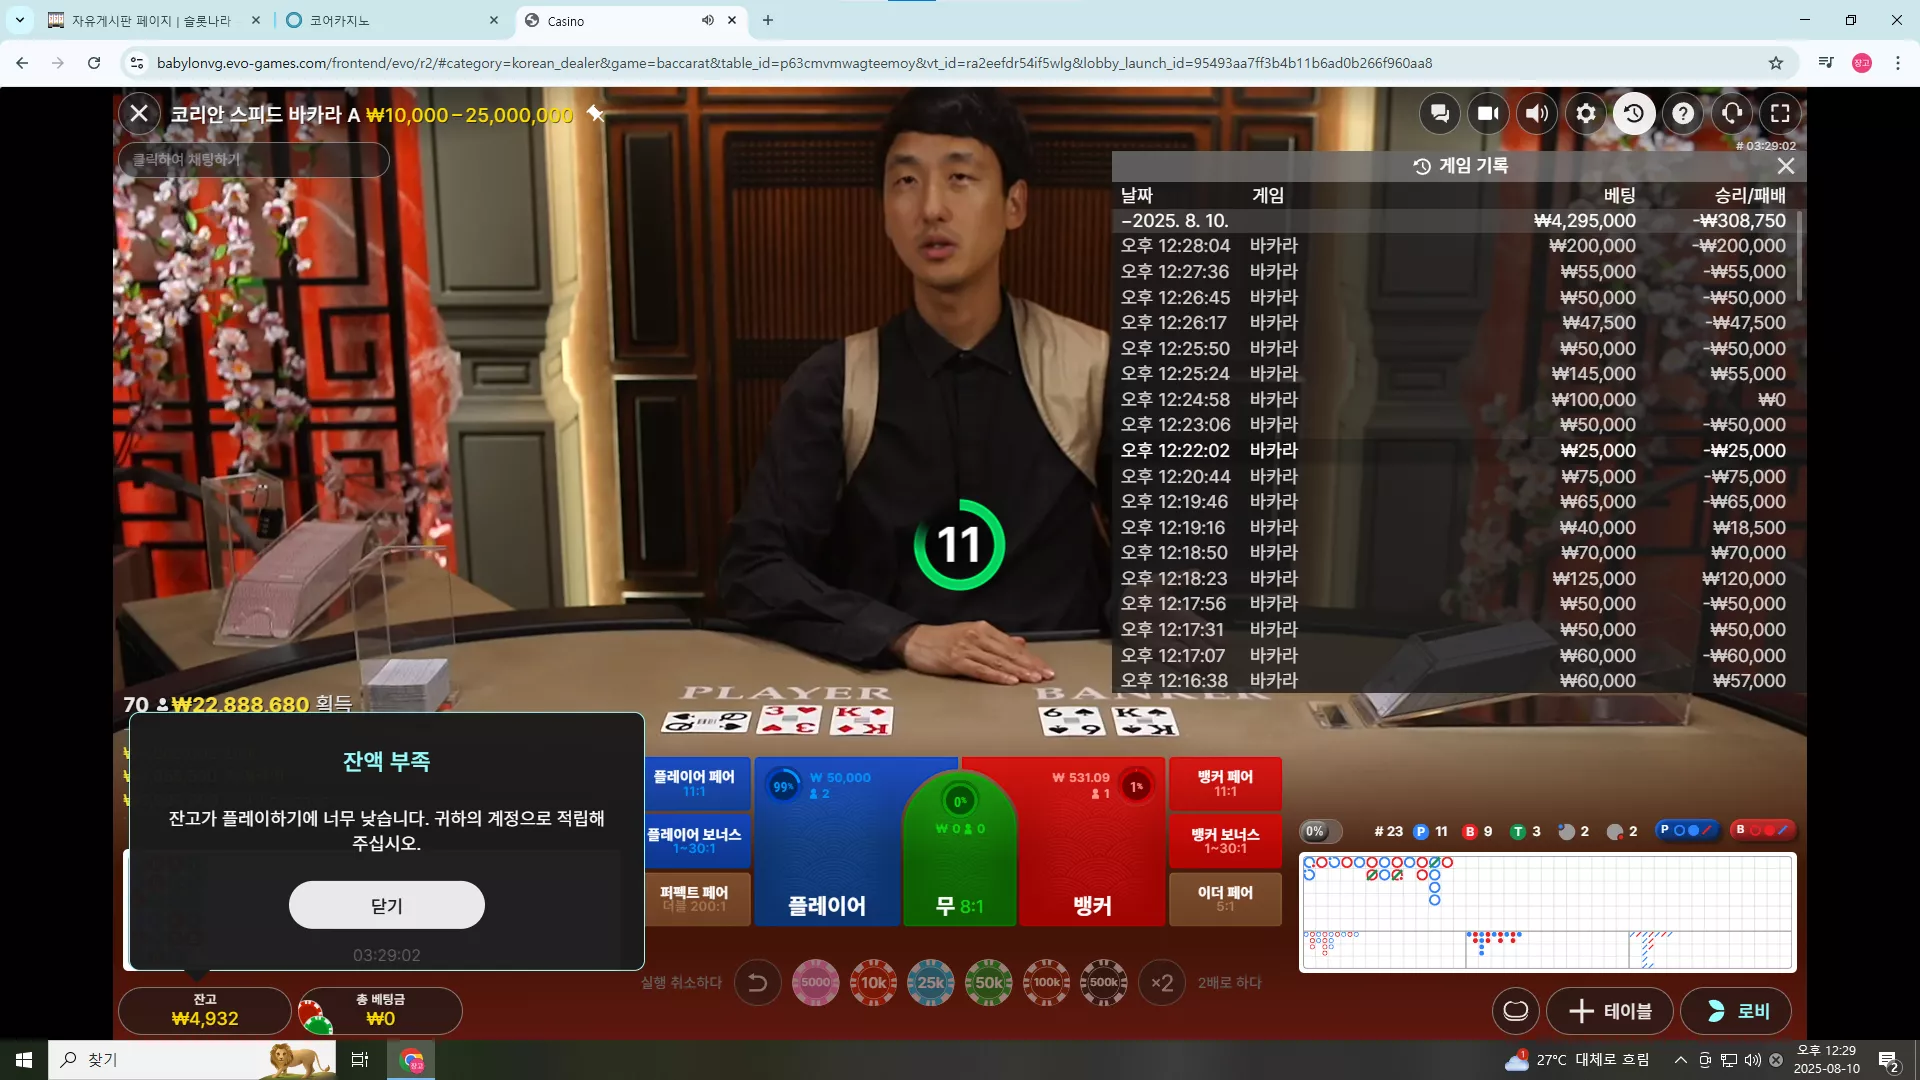The image size is (1920, 1080).
Task: Select history row 오후 12:22:02
Action: [x=1454, y=451]
